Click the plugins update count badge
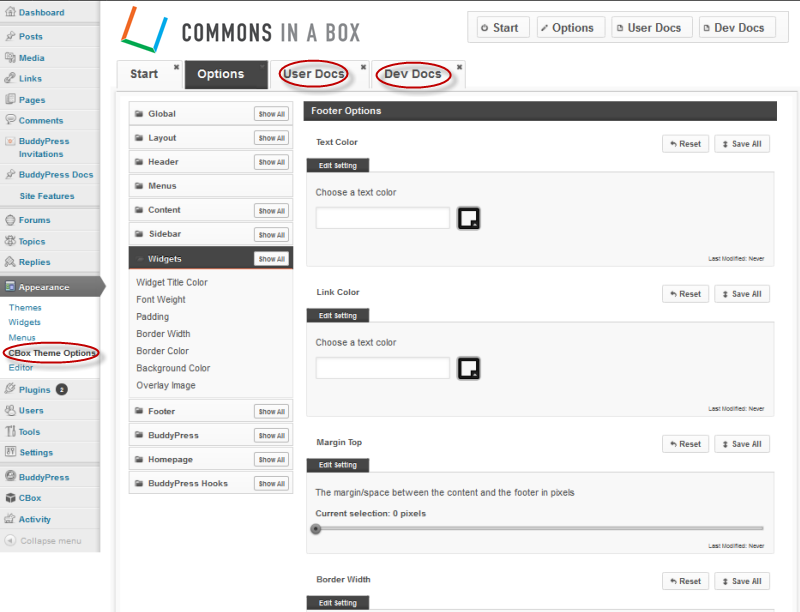Screen dimensions: 800x612 [x=62, y=390]
